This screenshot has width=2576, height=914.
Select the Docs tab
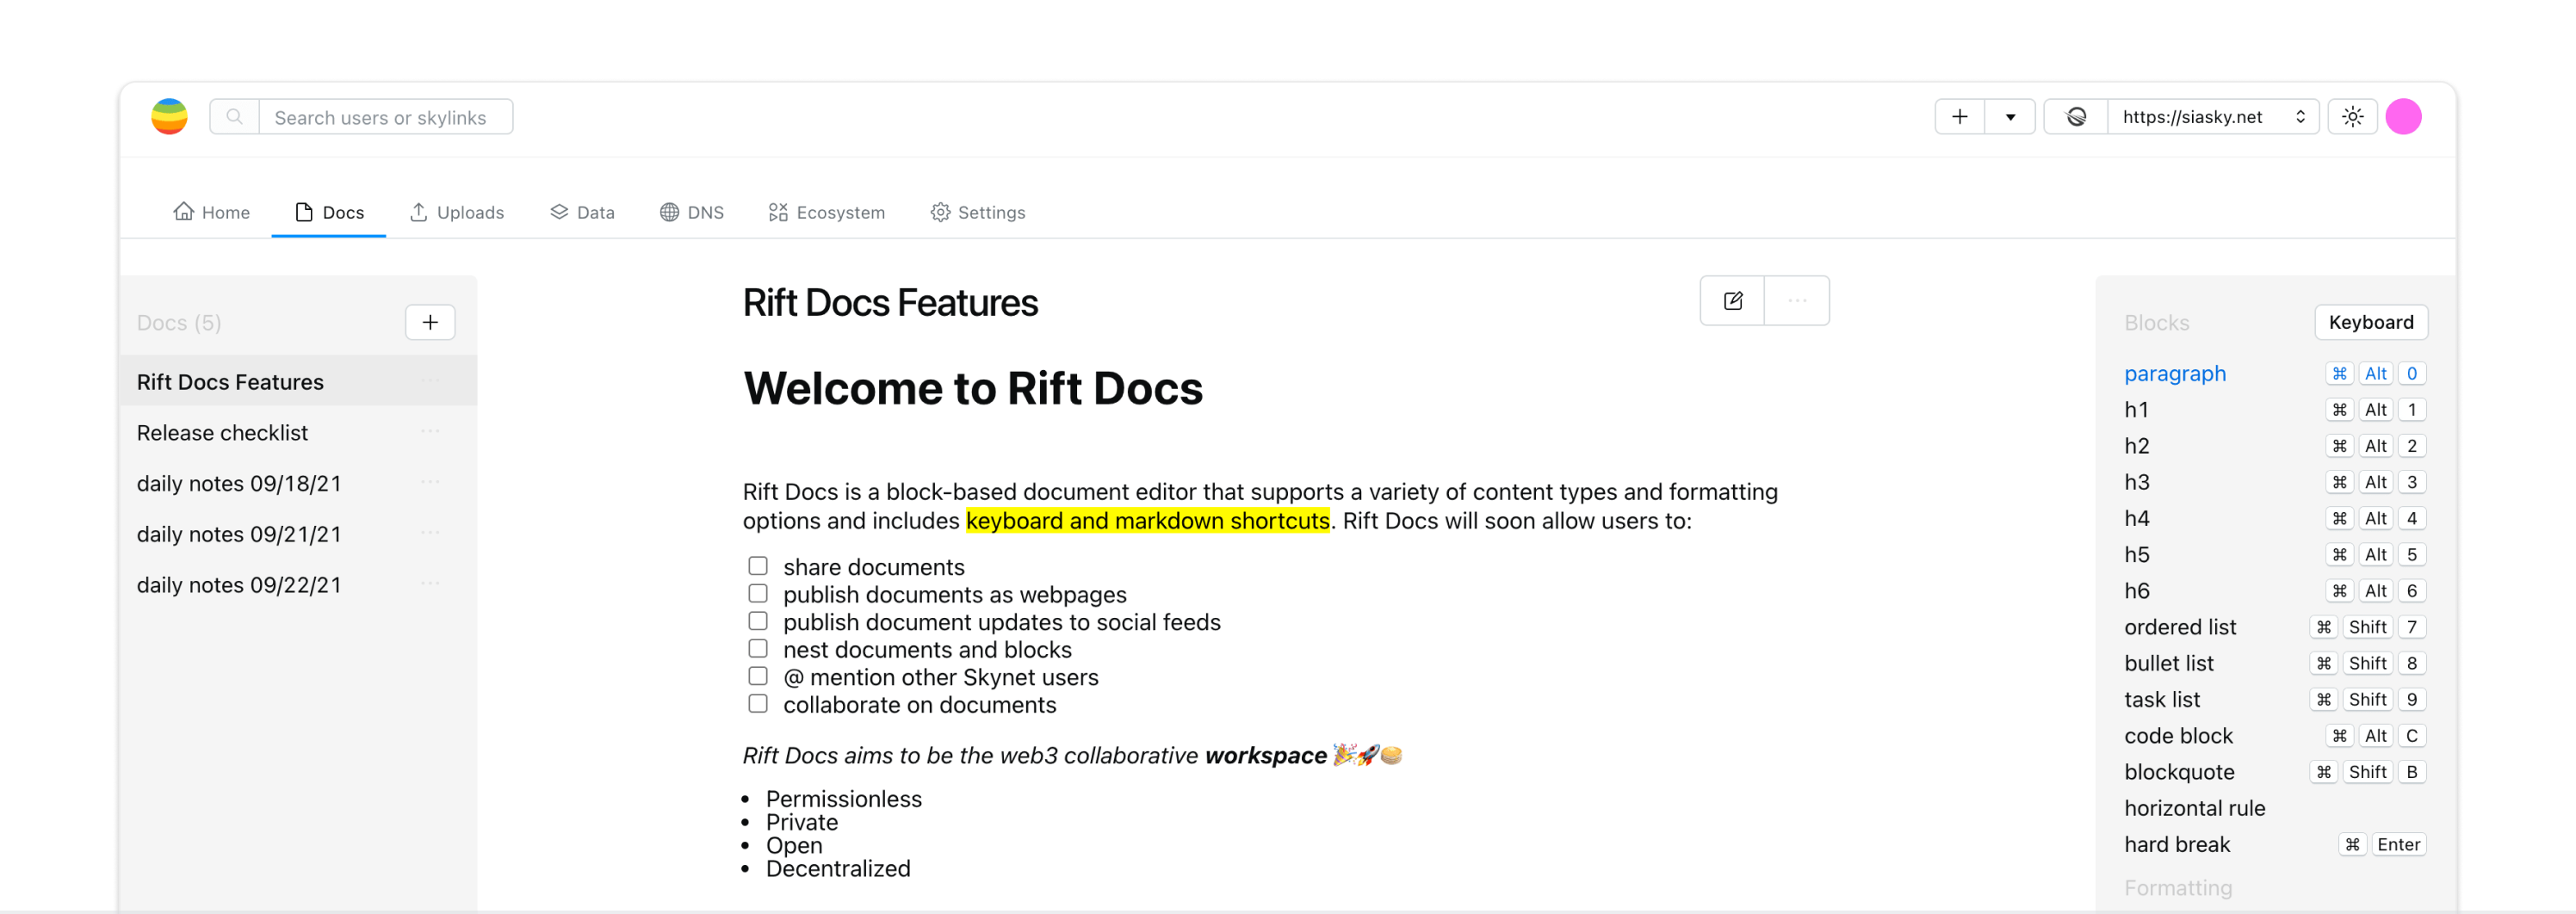[x=329, y=212]
